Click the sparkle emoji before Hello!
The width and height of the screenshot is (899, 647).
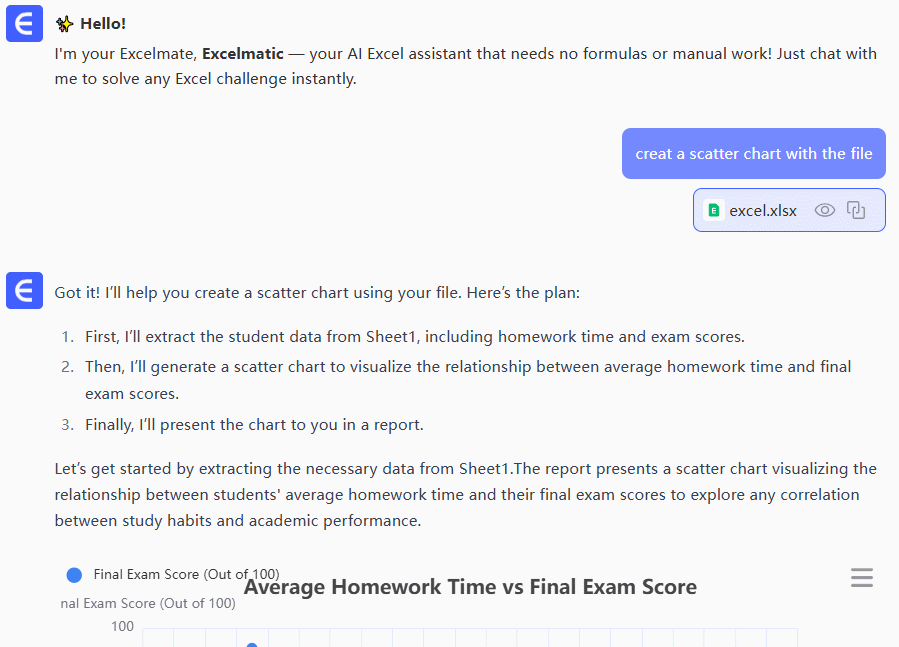click(64, 24)
